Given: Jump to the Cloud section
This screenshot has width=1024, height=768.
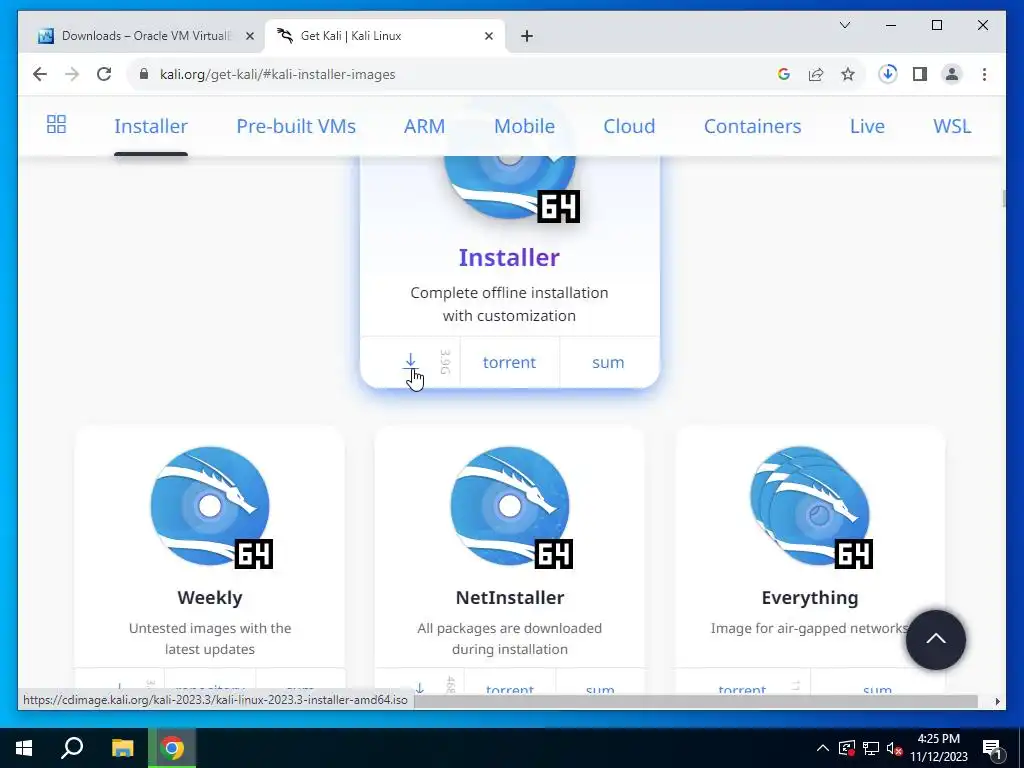Looking at the screenshot, I should (629, 126).
